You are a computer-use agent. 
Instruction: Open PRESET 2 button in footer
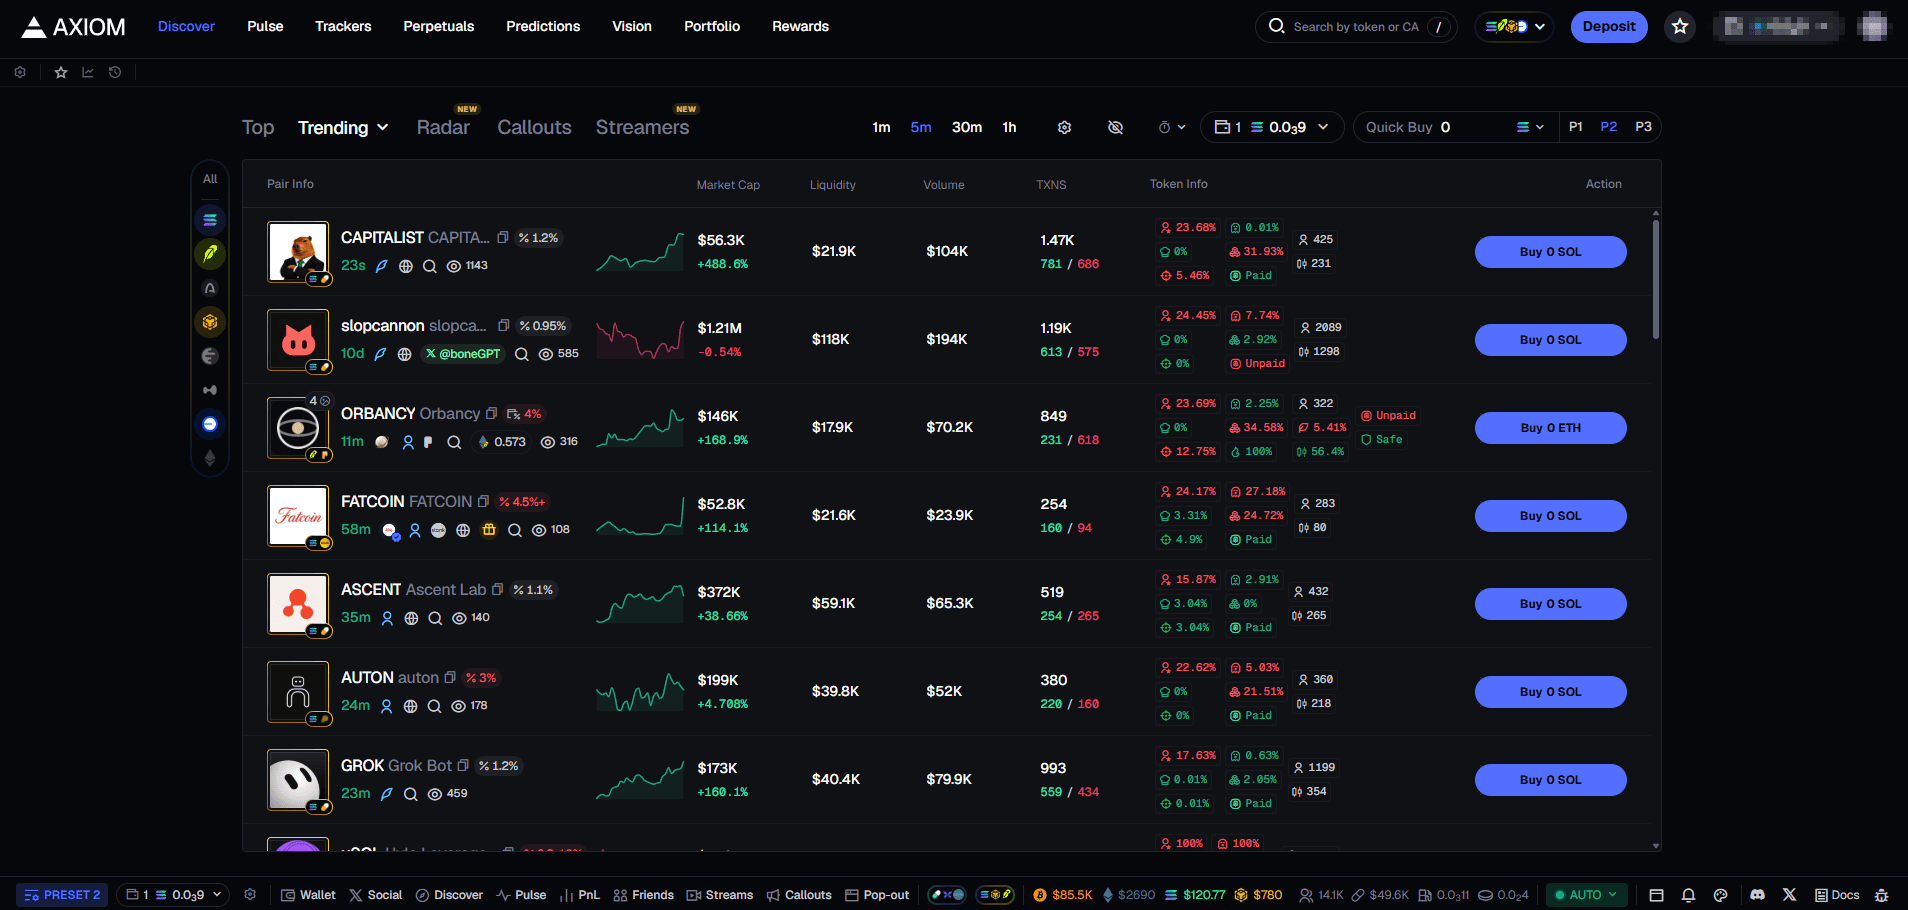coord(62,895)
